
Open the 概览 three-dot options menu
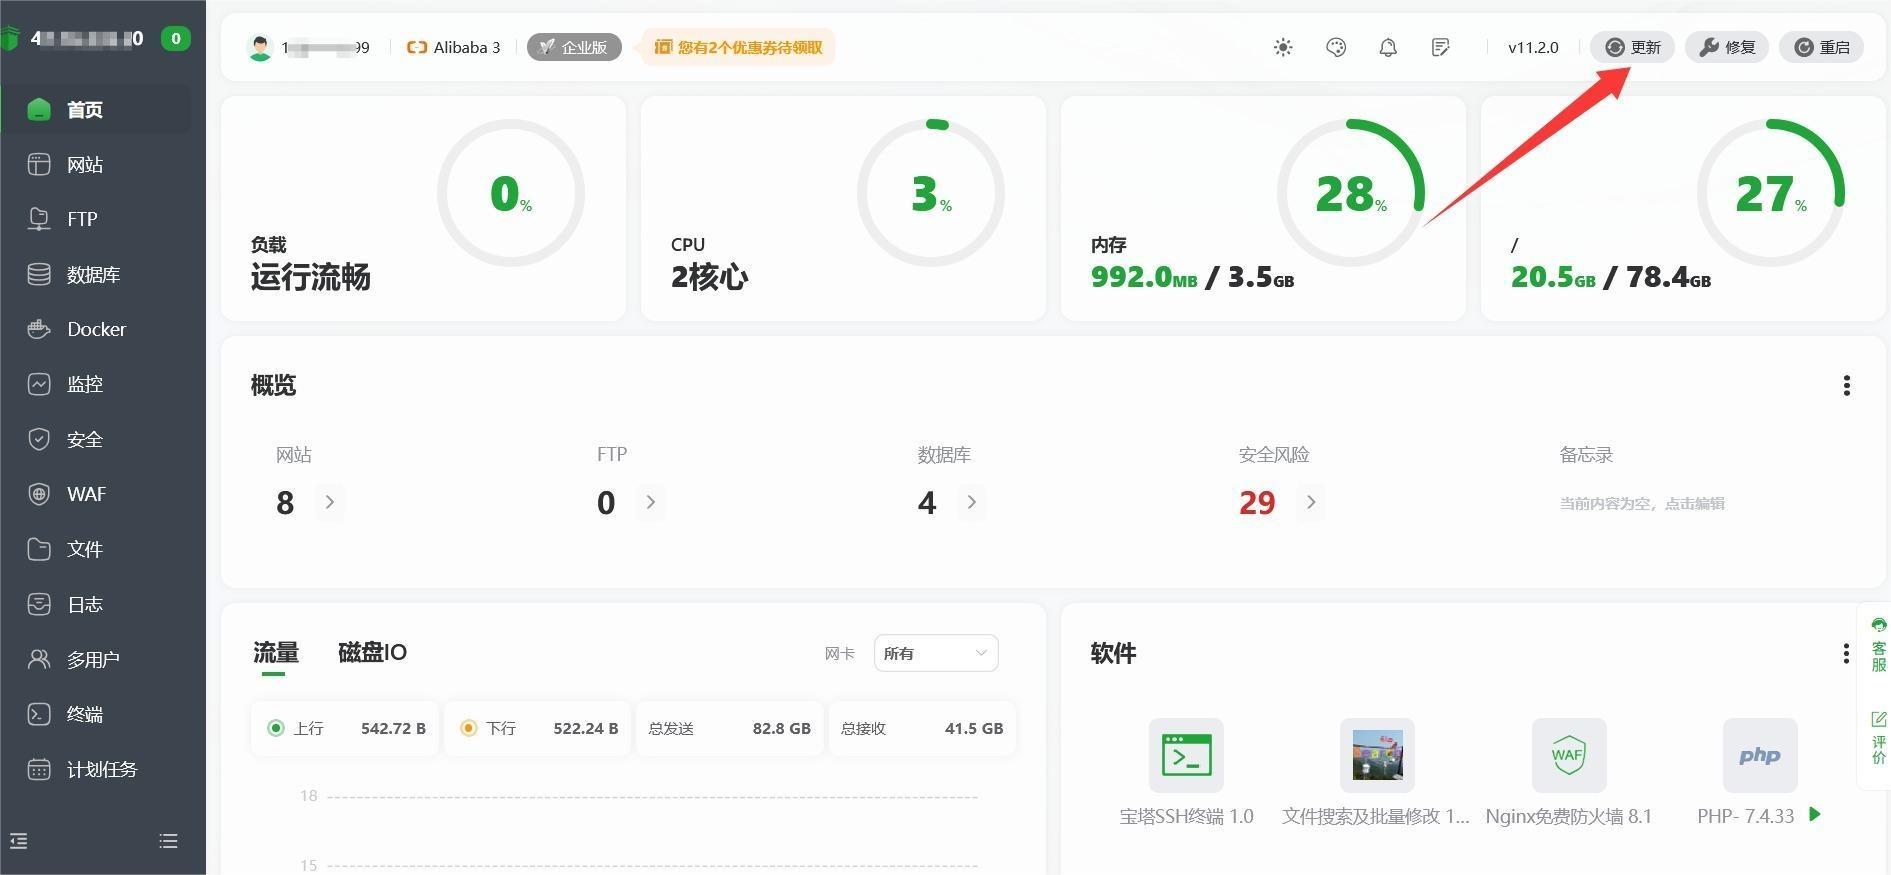1846,386
